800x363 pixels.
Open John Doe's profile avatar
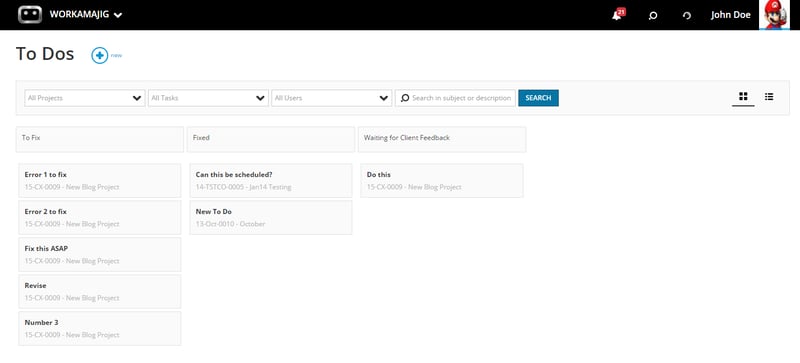point(774,15)
